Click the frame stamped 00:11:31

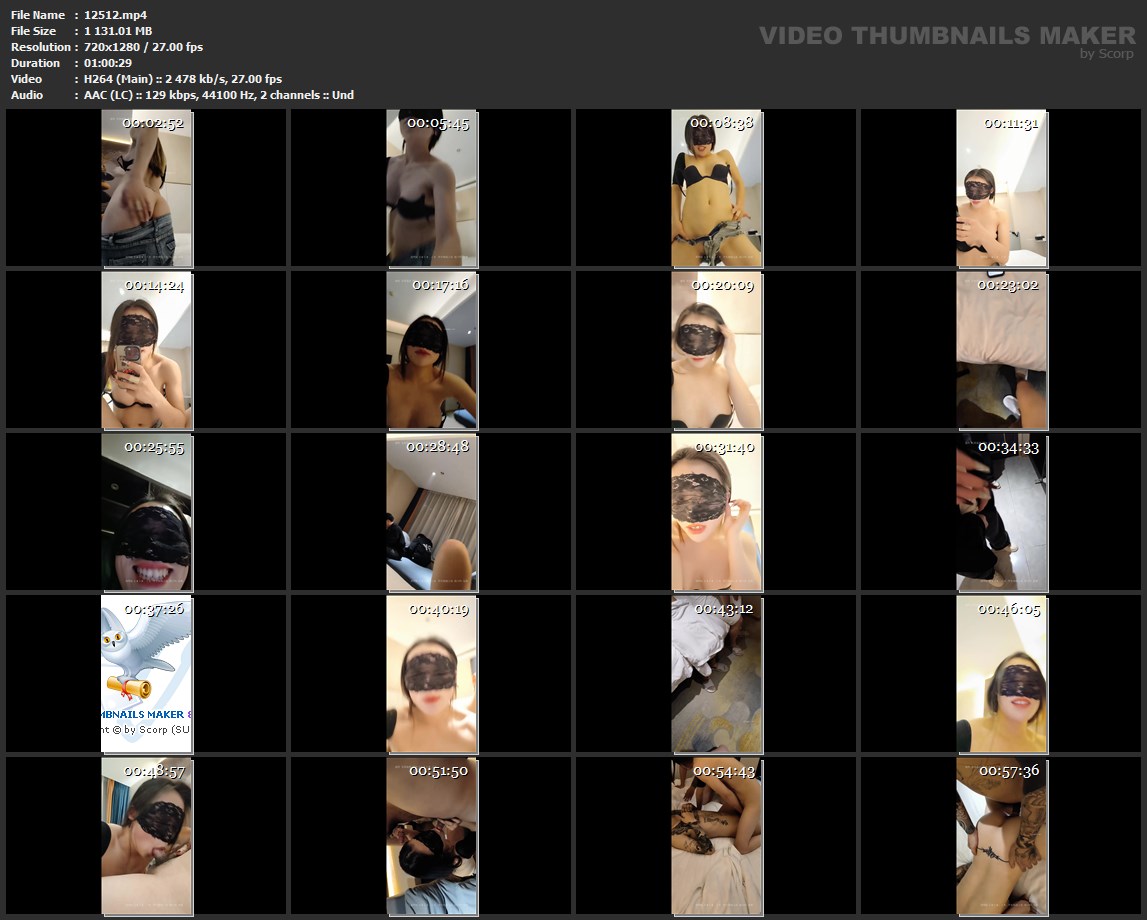[x=1001, y=188]
